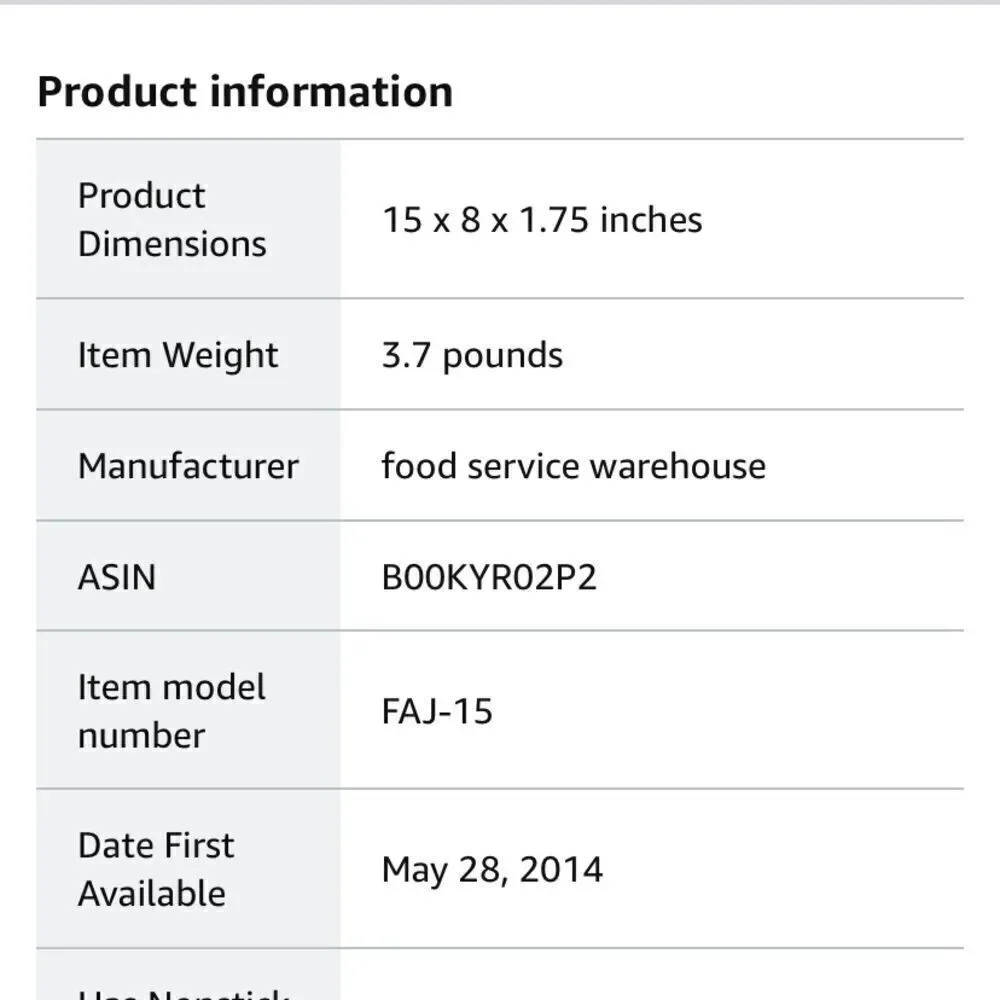
Task: Click the May 28, 2014 date value
Action: click(492, 870)
